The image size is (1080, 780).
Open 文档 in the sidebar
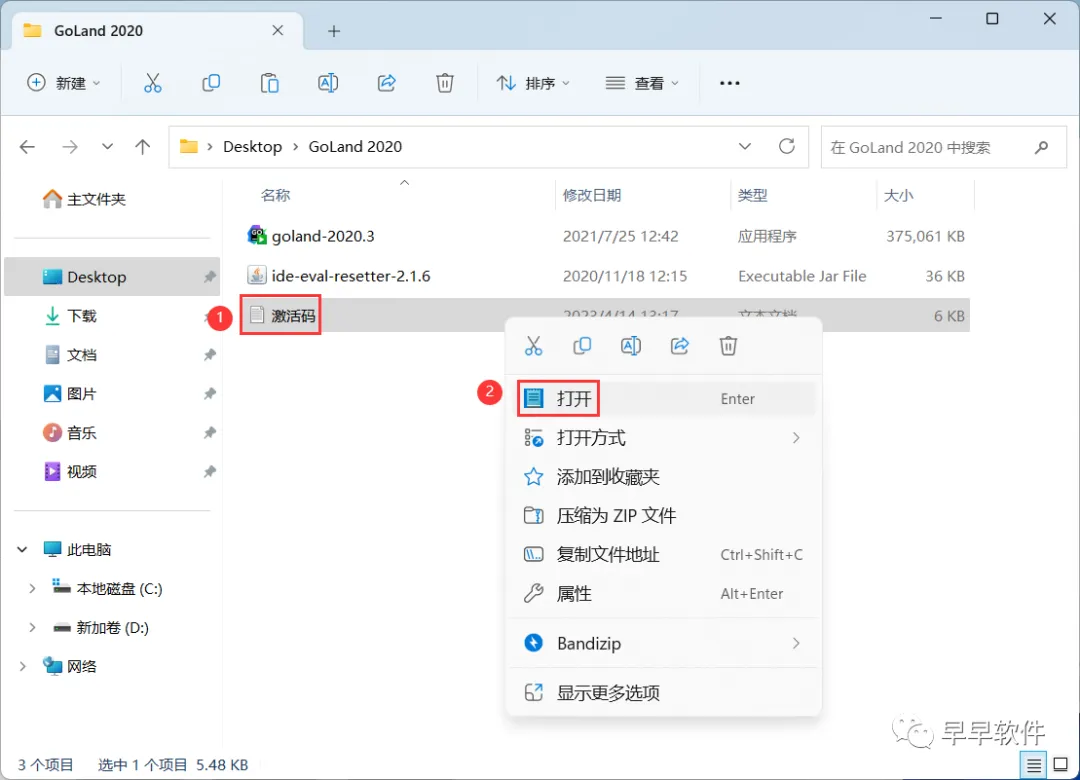pyautogui.click(x=69, y=355)
